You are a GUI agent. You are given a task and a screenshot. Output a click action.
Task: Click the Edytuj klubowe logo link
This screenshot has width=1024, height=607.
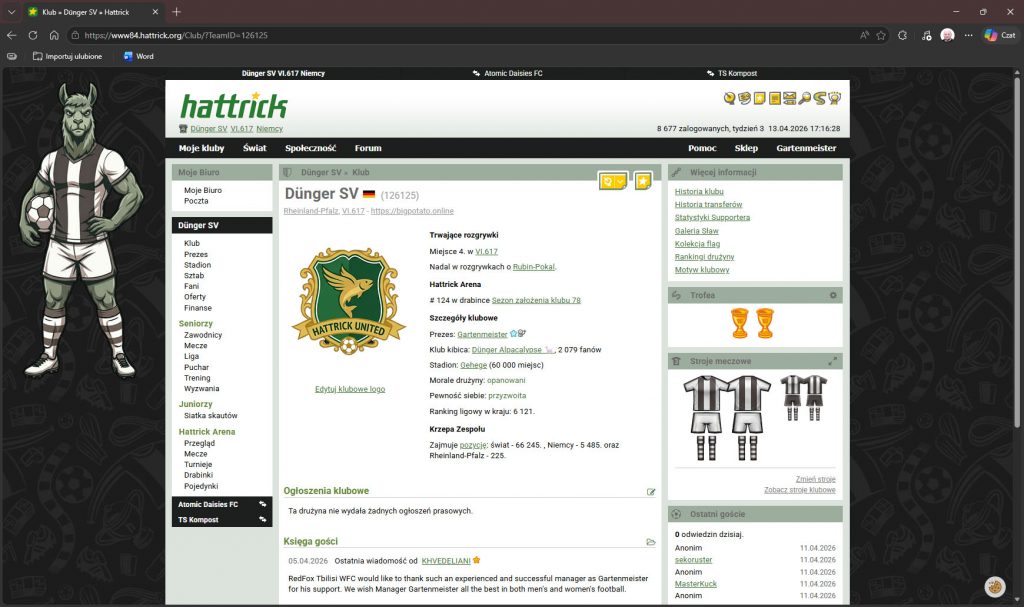pos(349,389)
